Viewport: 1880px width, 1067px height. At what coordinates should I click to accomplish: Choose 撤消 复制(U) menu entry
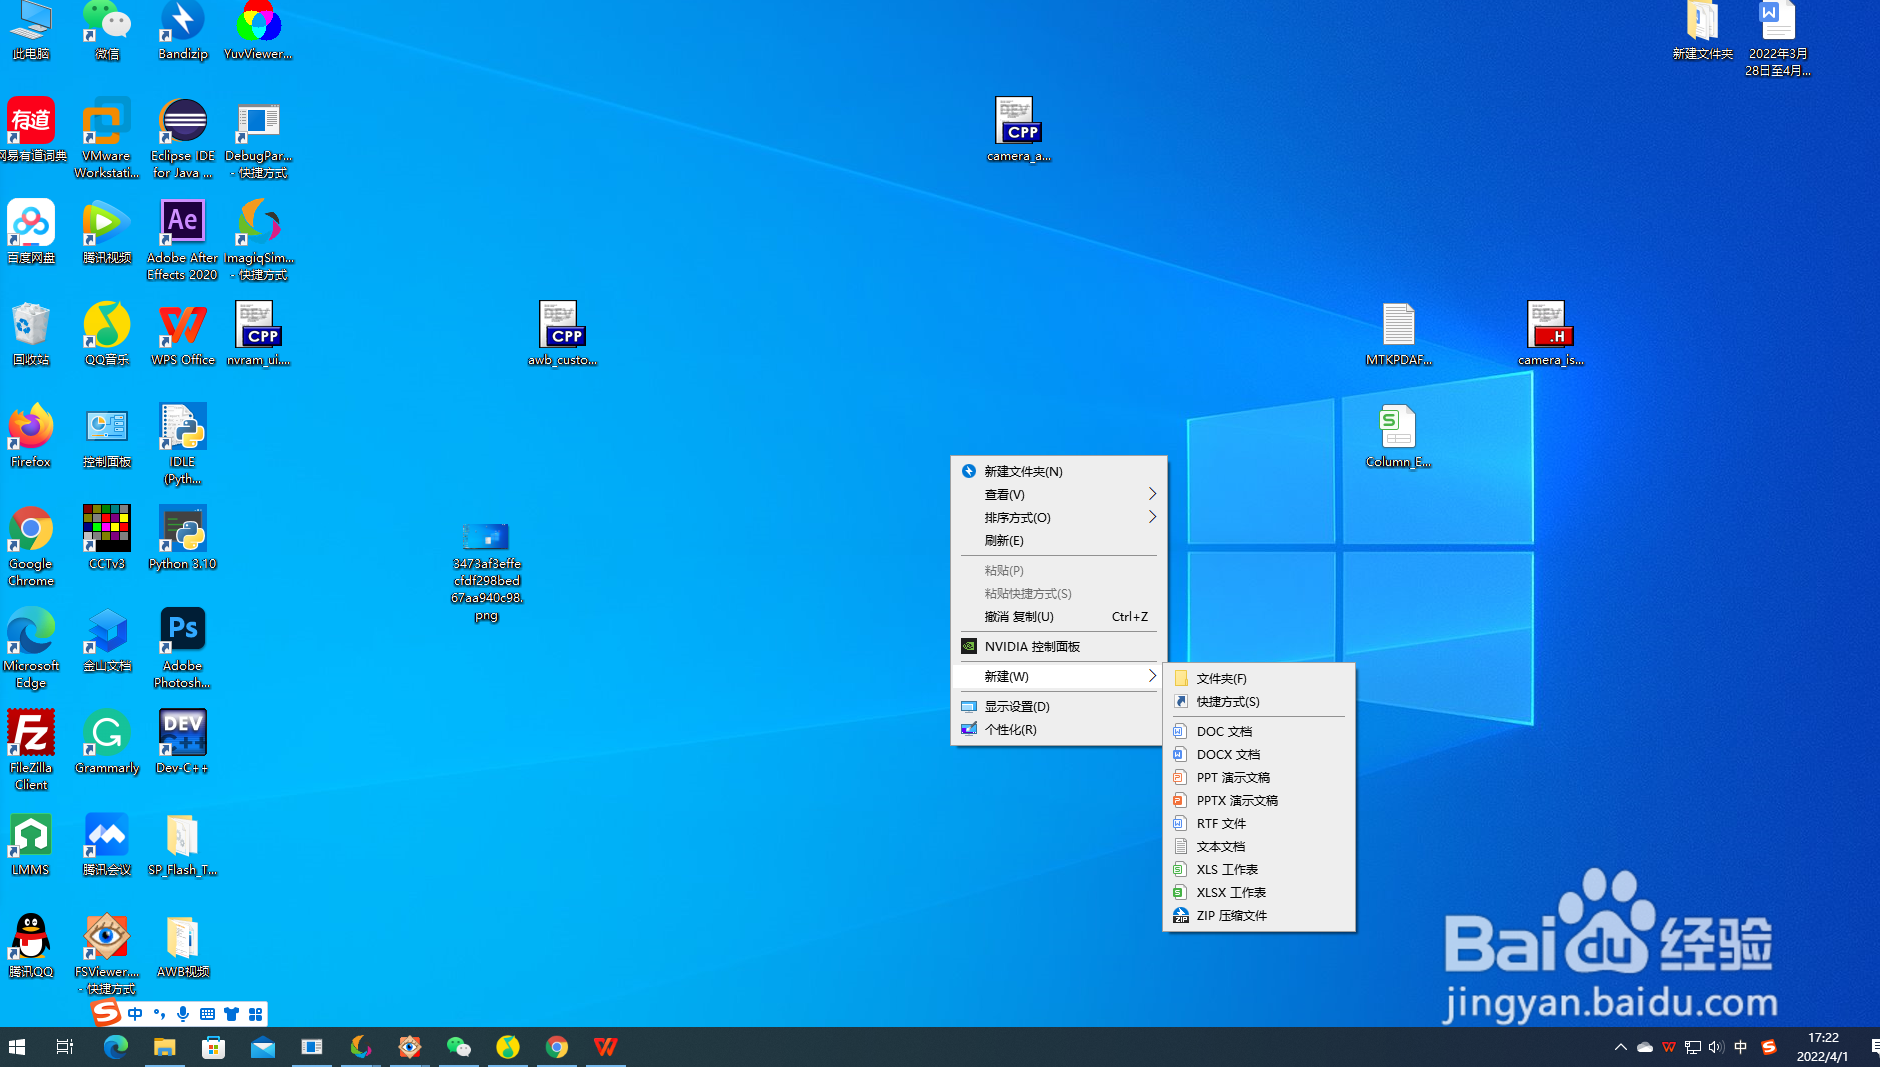(1058, 616)
